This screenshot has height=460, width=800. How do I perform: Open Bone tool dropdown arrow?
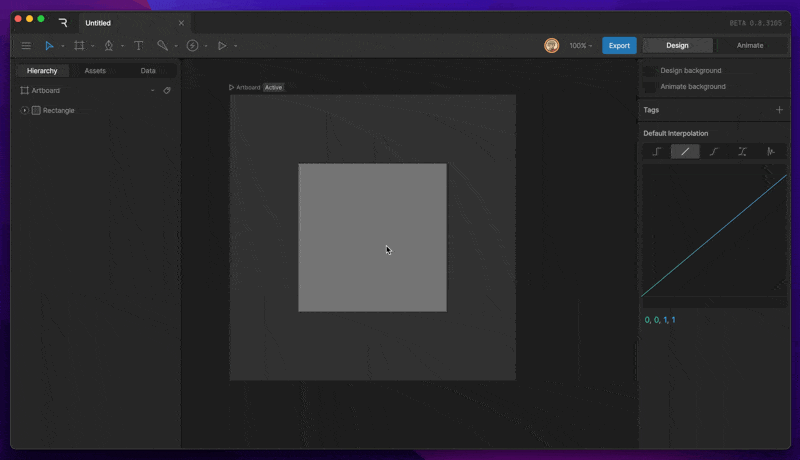click(176, 46)
